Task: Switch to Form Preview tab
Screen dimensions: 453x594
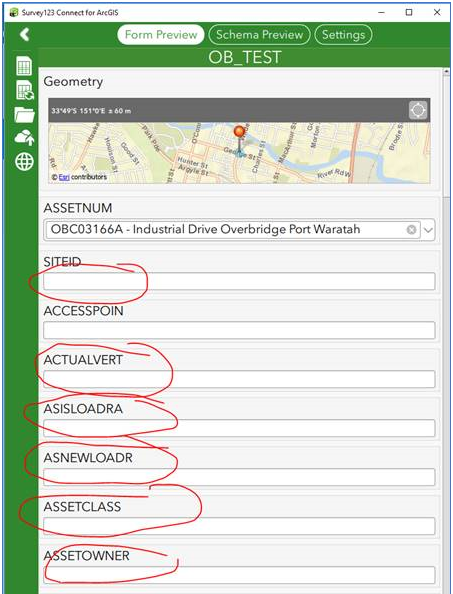Action: pyautogui.click(x=161, y=34)
